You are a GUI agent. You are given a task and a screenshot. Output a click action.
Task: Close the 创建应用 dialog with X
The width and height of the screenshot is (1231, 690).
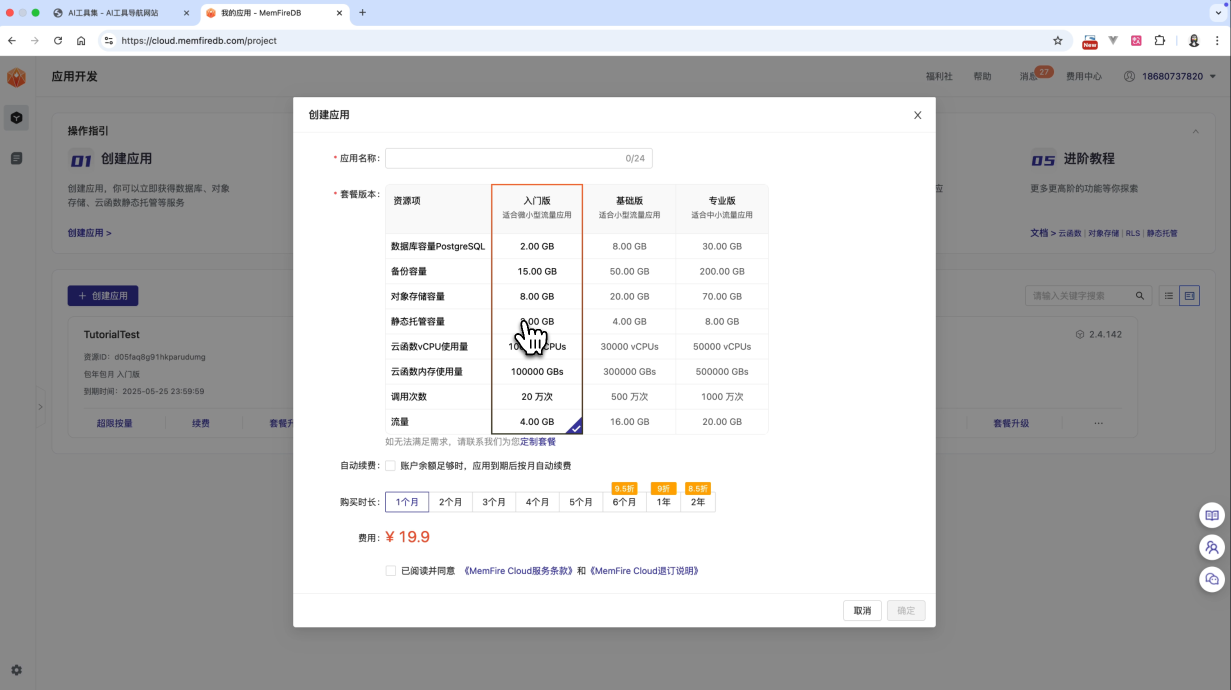[x=917, y=115]
